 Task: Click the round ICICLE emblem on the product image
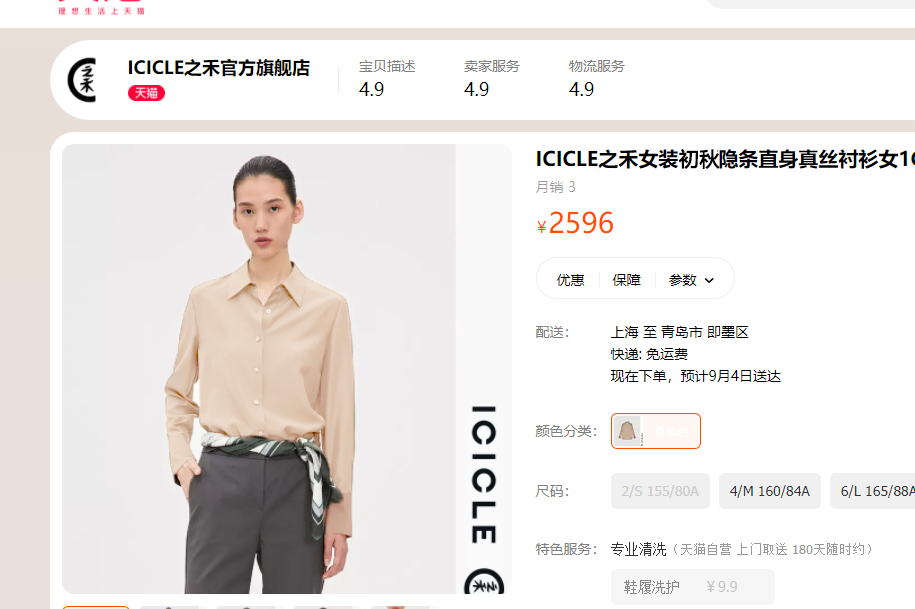pos(484,583)
